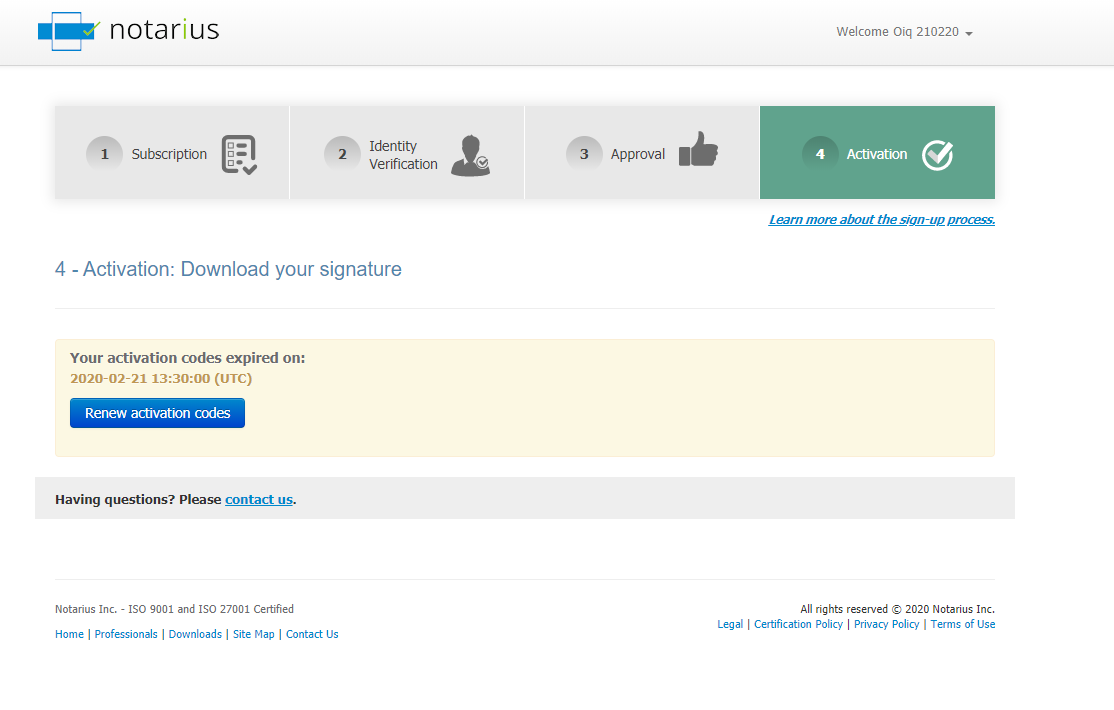Viewport: 1114px width, 710px height.
Task: Open the Site Map footer link
Action: coord(253,634)
